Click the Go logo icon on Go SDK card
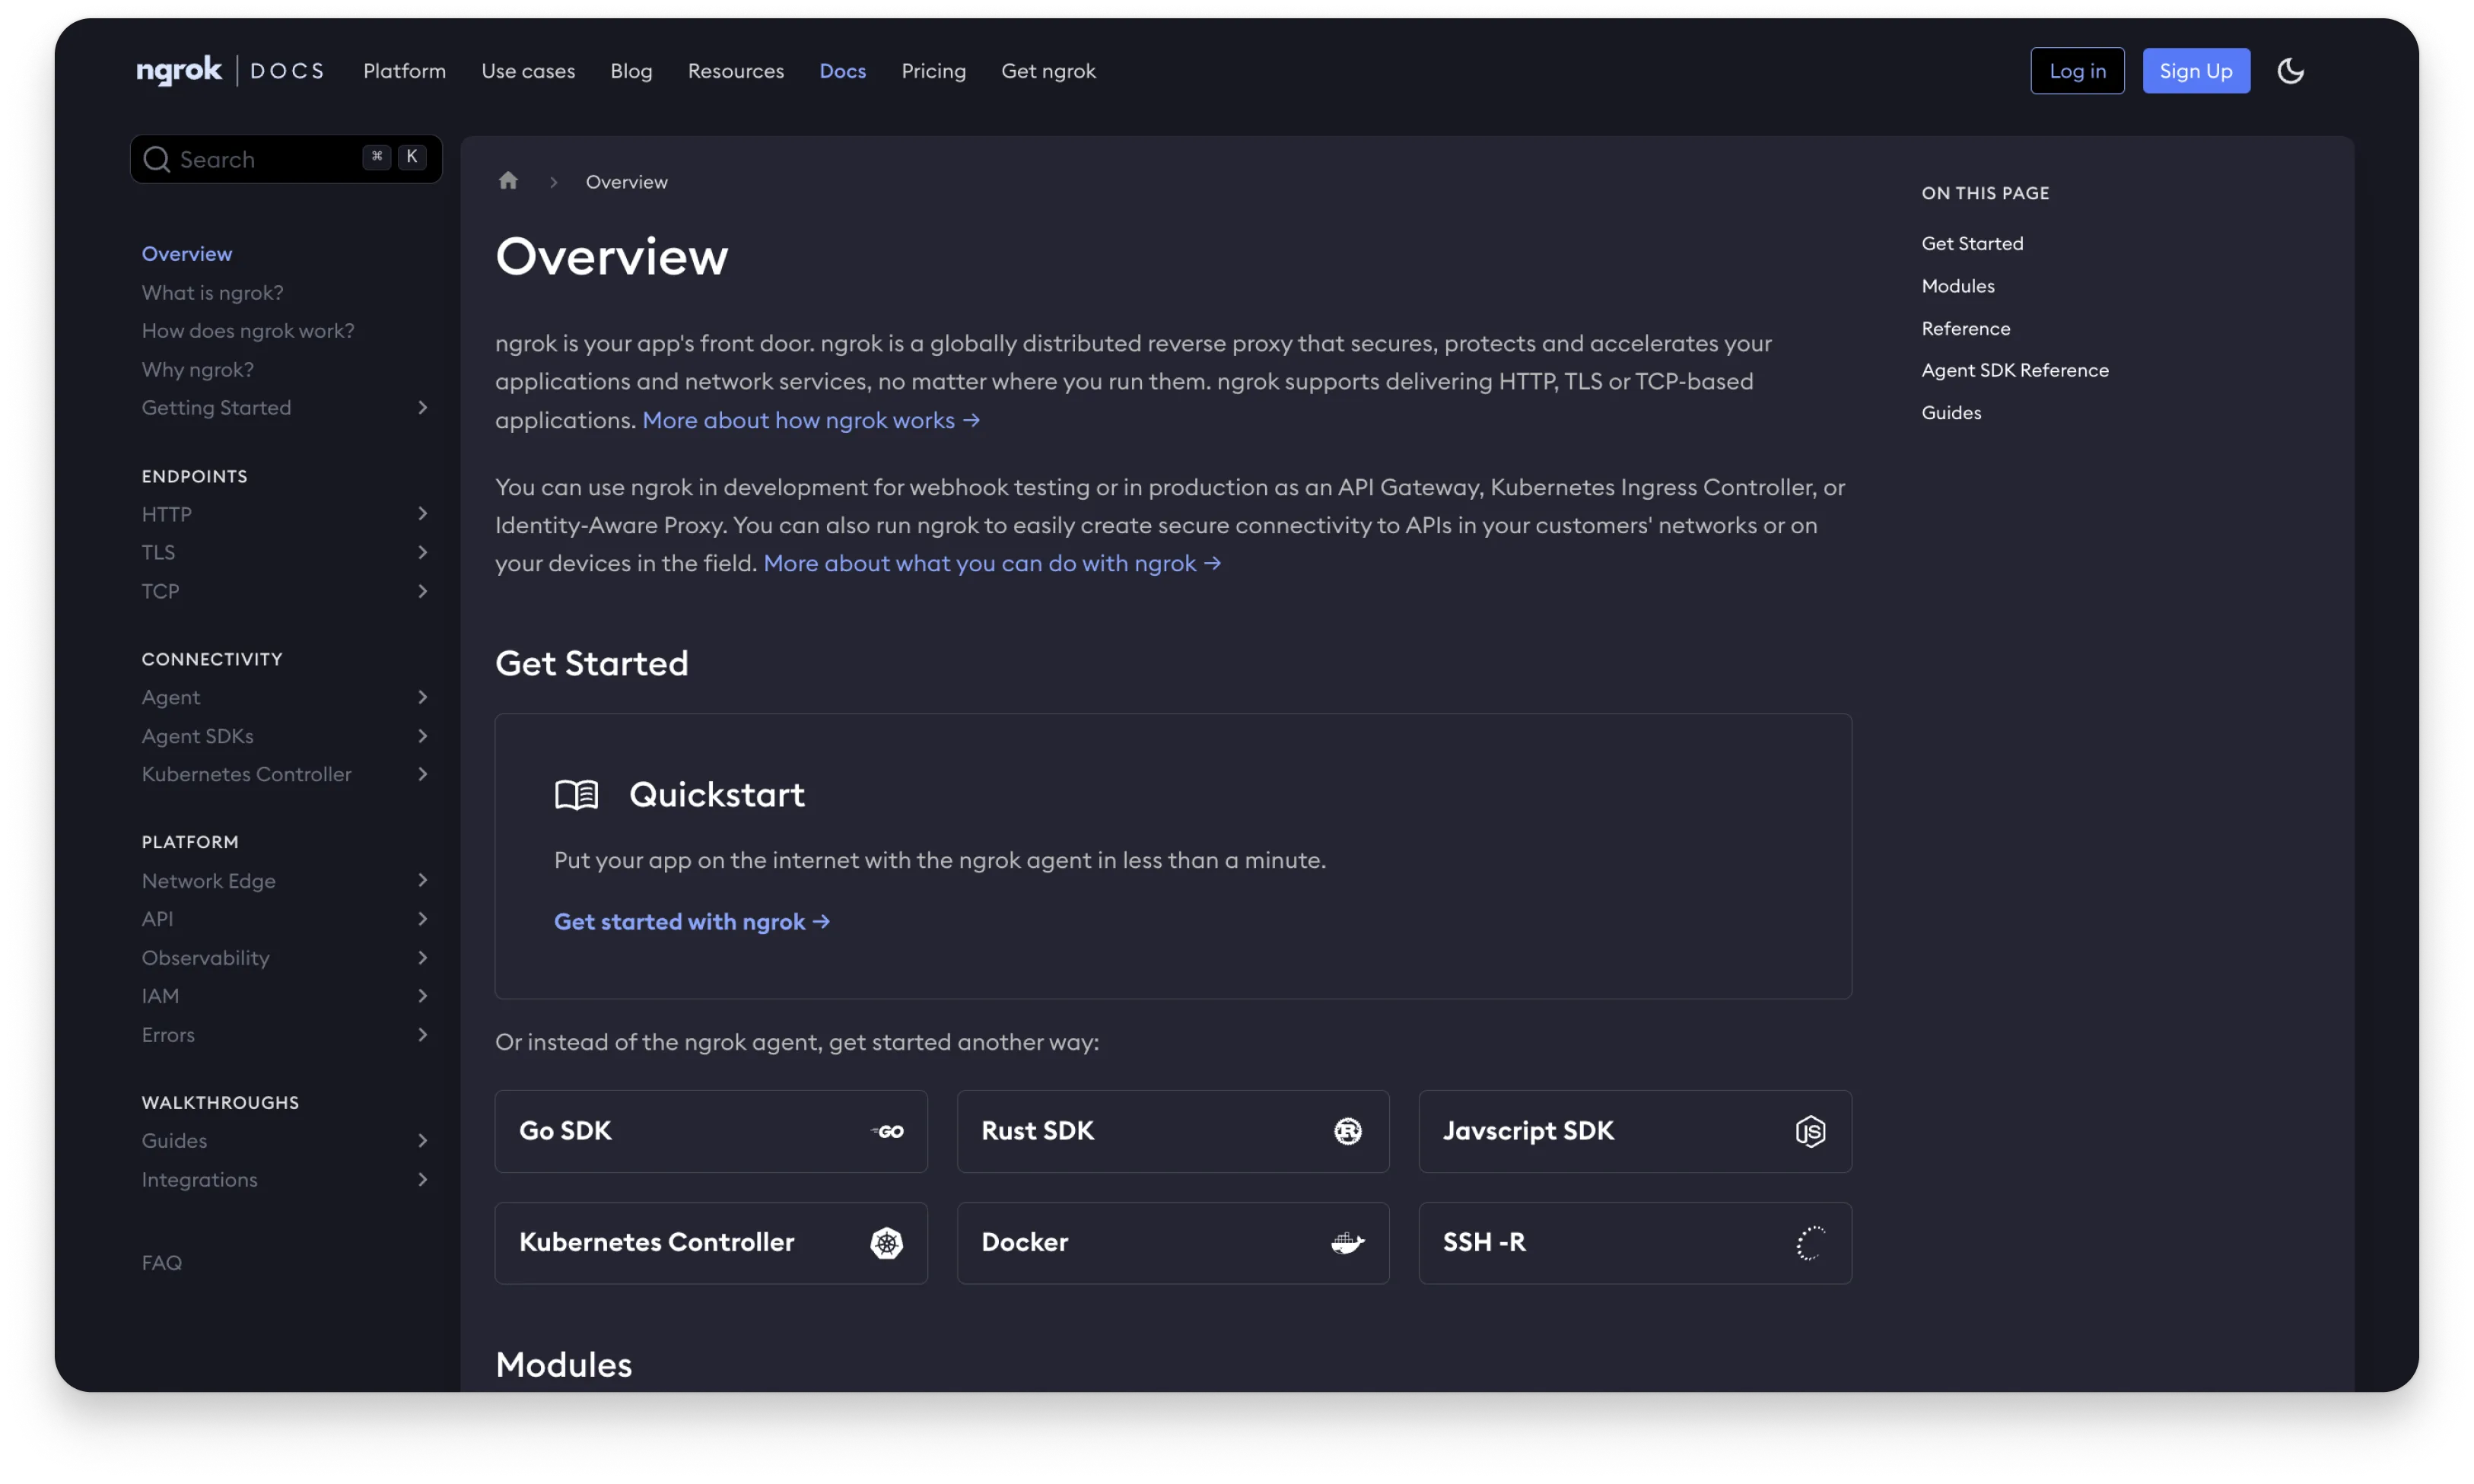 pos(887,1131)
